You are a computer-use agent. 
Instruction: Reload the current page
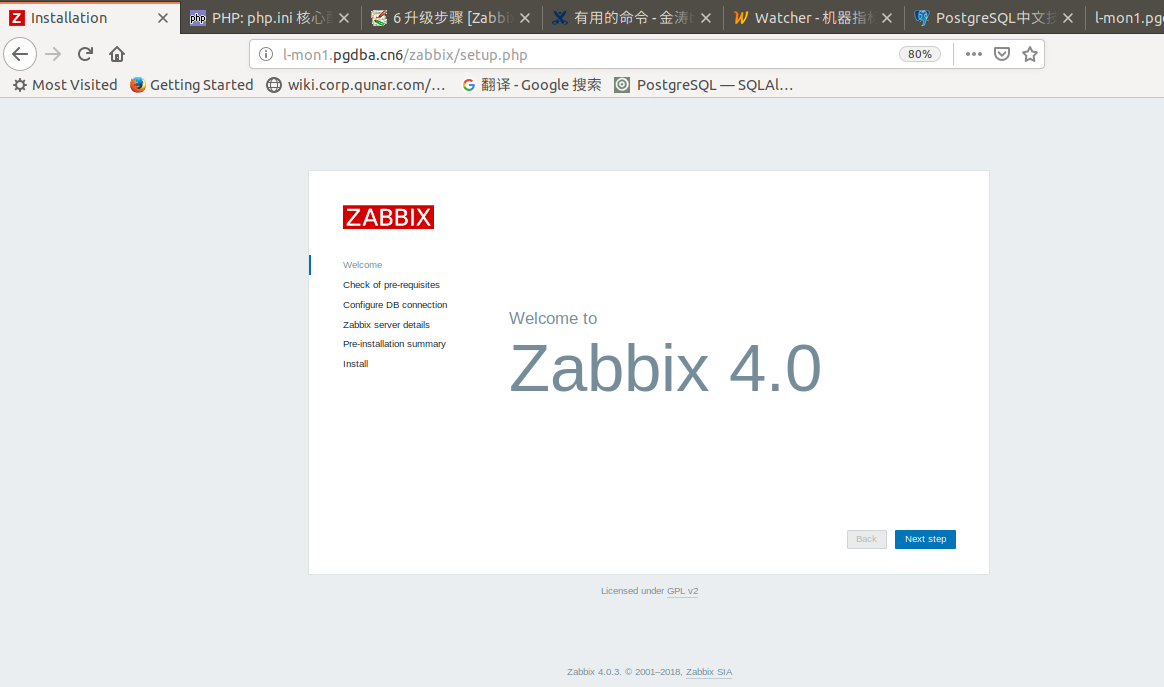pos(84,53)
